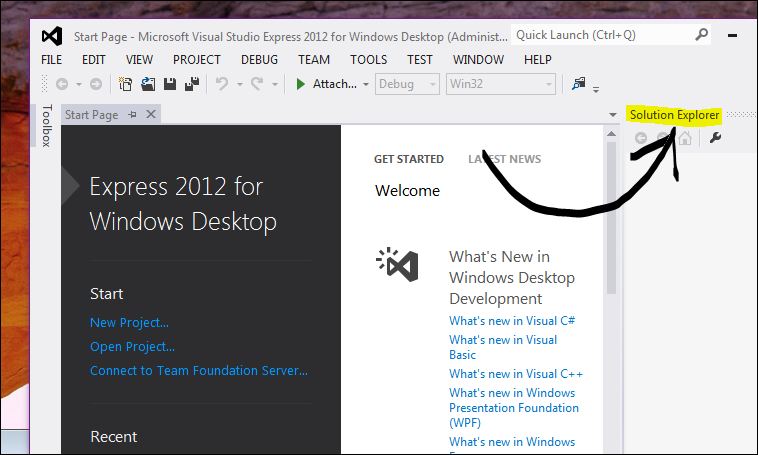Click the green Start play icon
The image size is (758, 455).
(x=300, y=84)
